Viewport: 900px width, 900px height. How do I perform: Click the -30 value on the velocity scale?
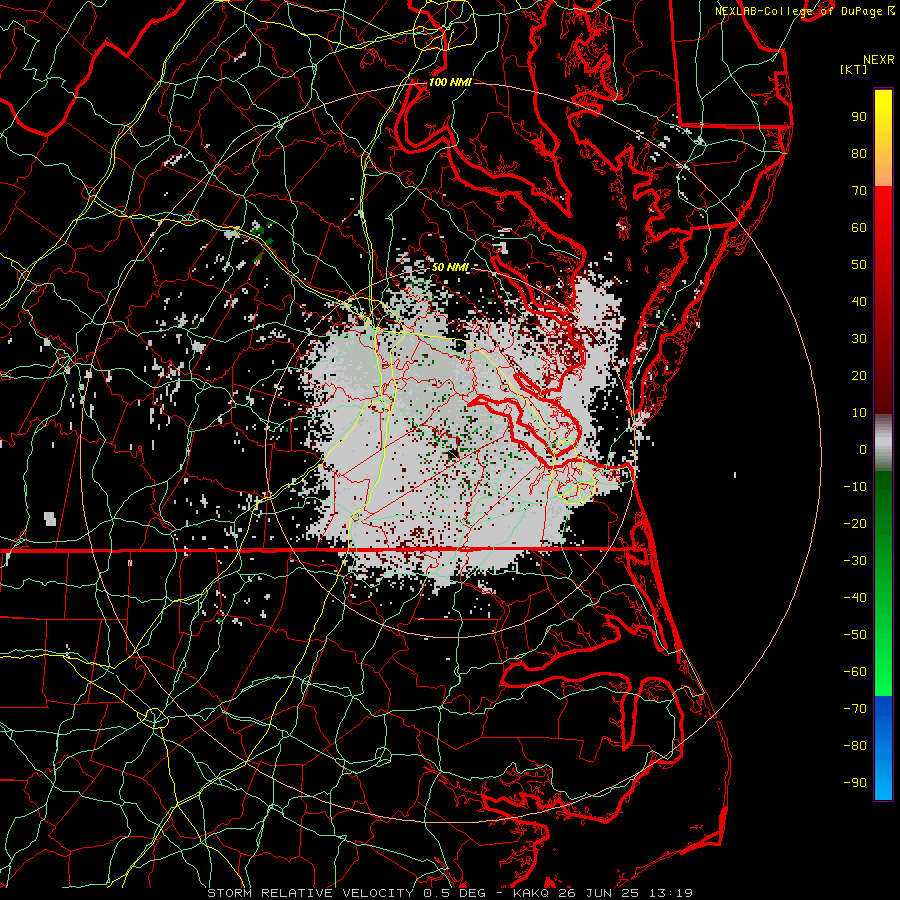855,561
